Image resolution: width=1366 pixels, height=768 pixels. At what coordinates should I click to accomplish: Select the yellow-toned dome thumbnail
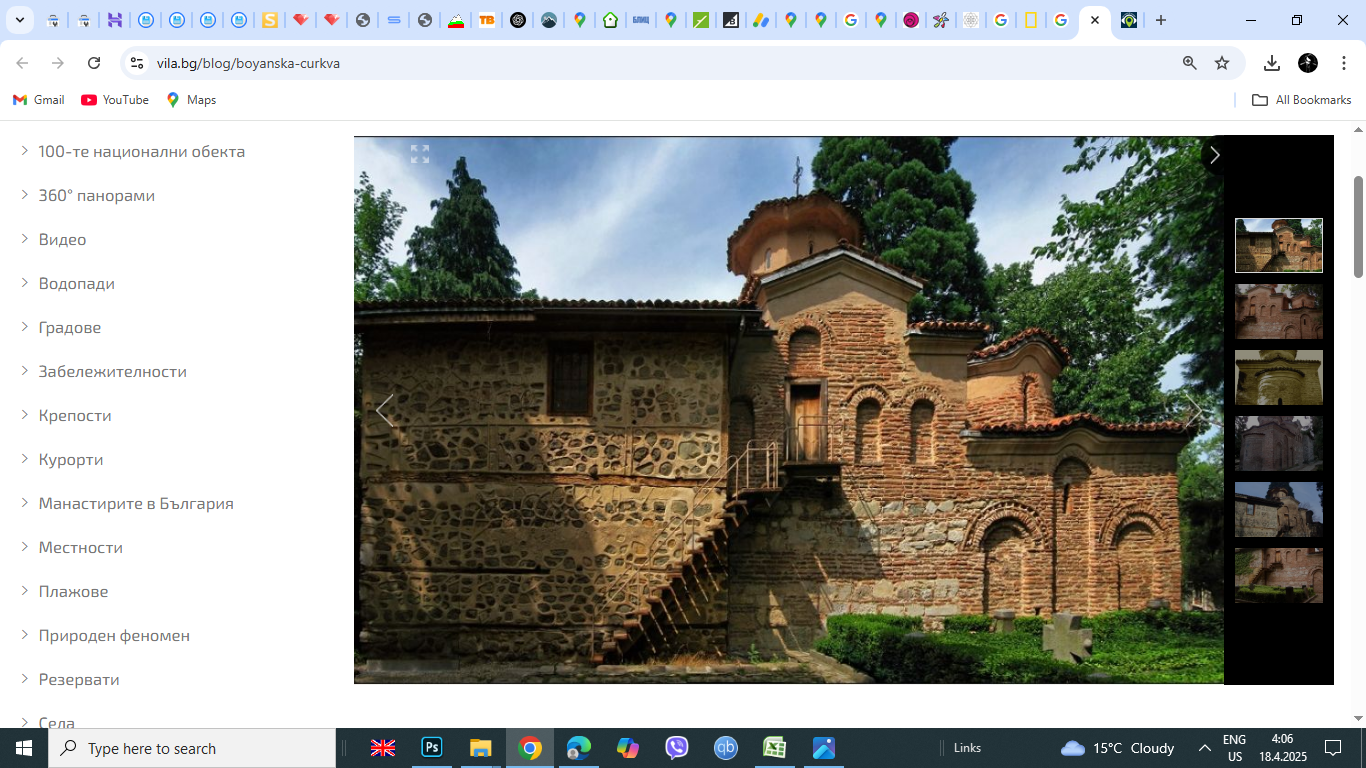[1279, 377]
